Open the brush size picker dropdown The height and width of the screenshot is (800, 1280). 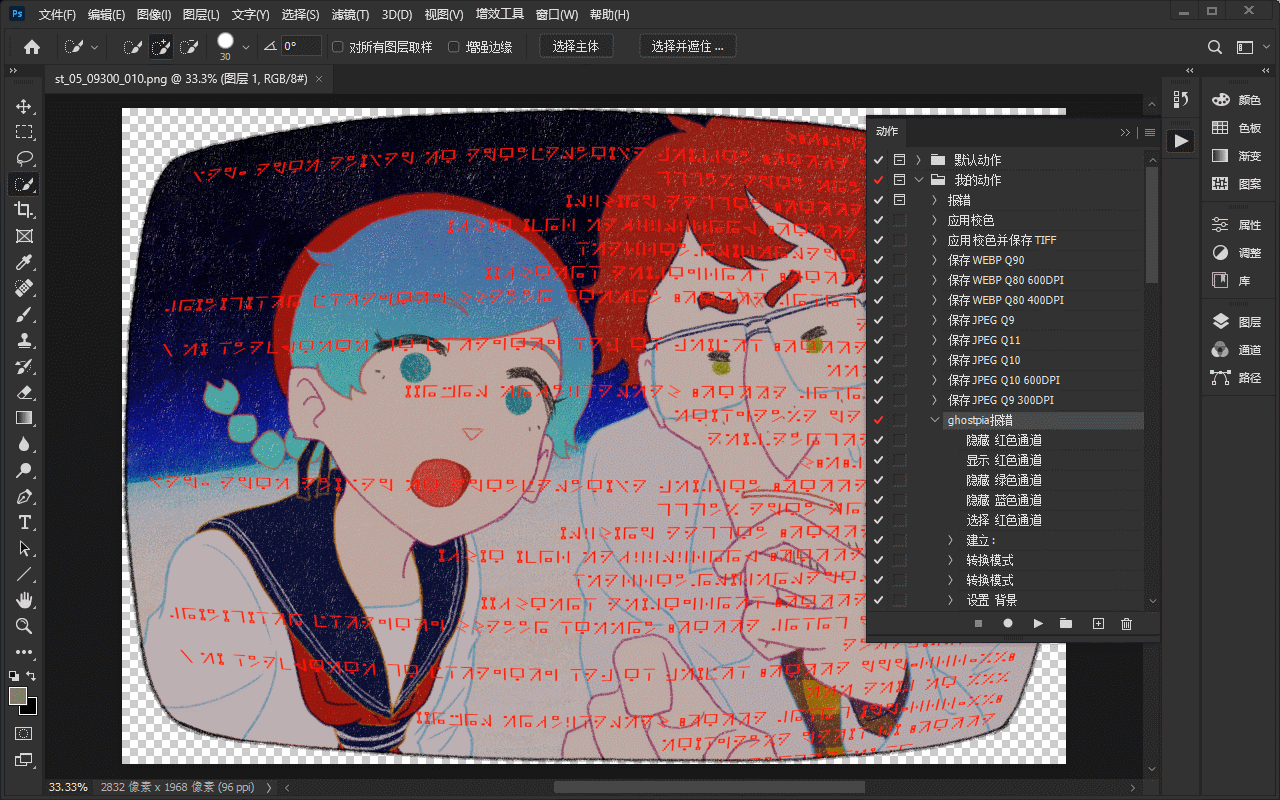point(246,47)
